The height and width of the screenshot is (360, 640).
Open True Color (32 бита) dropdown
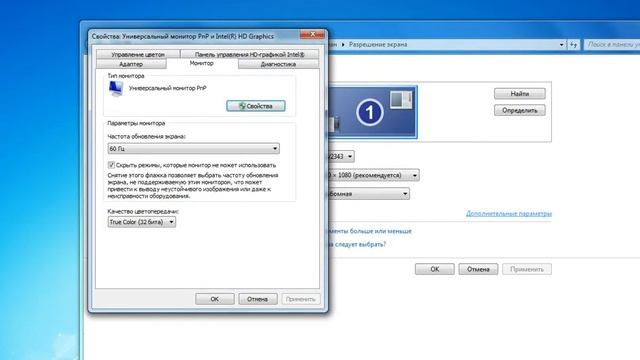point(142,222)
